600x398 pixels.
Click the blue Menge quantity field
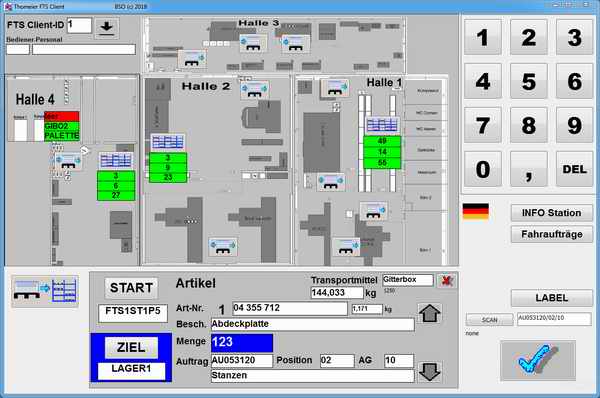click(242, 343)
